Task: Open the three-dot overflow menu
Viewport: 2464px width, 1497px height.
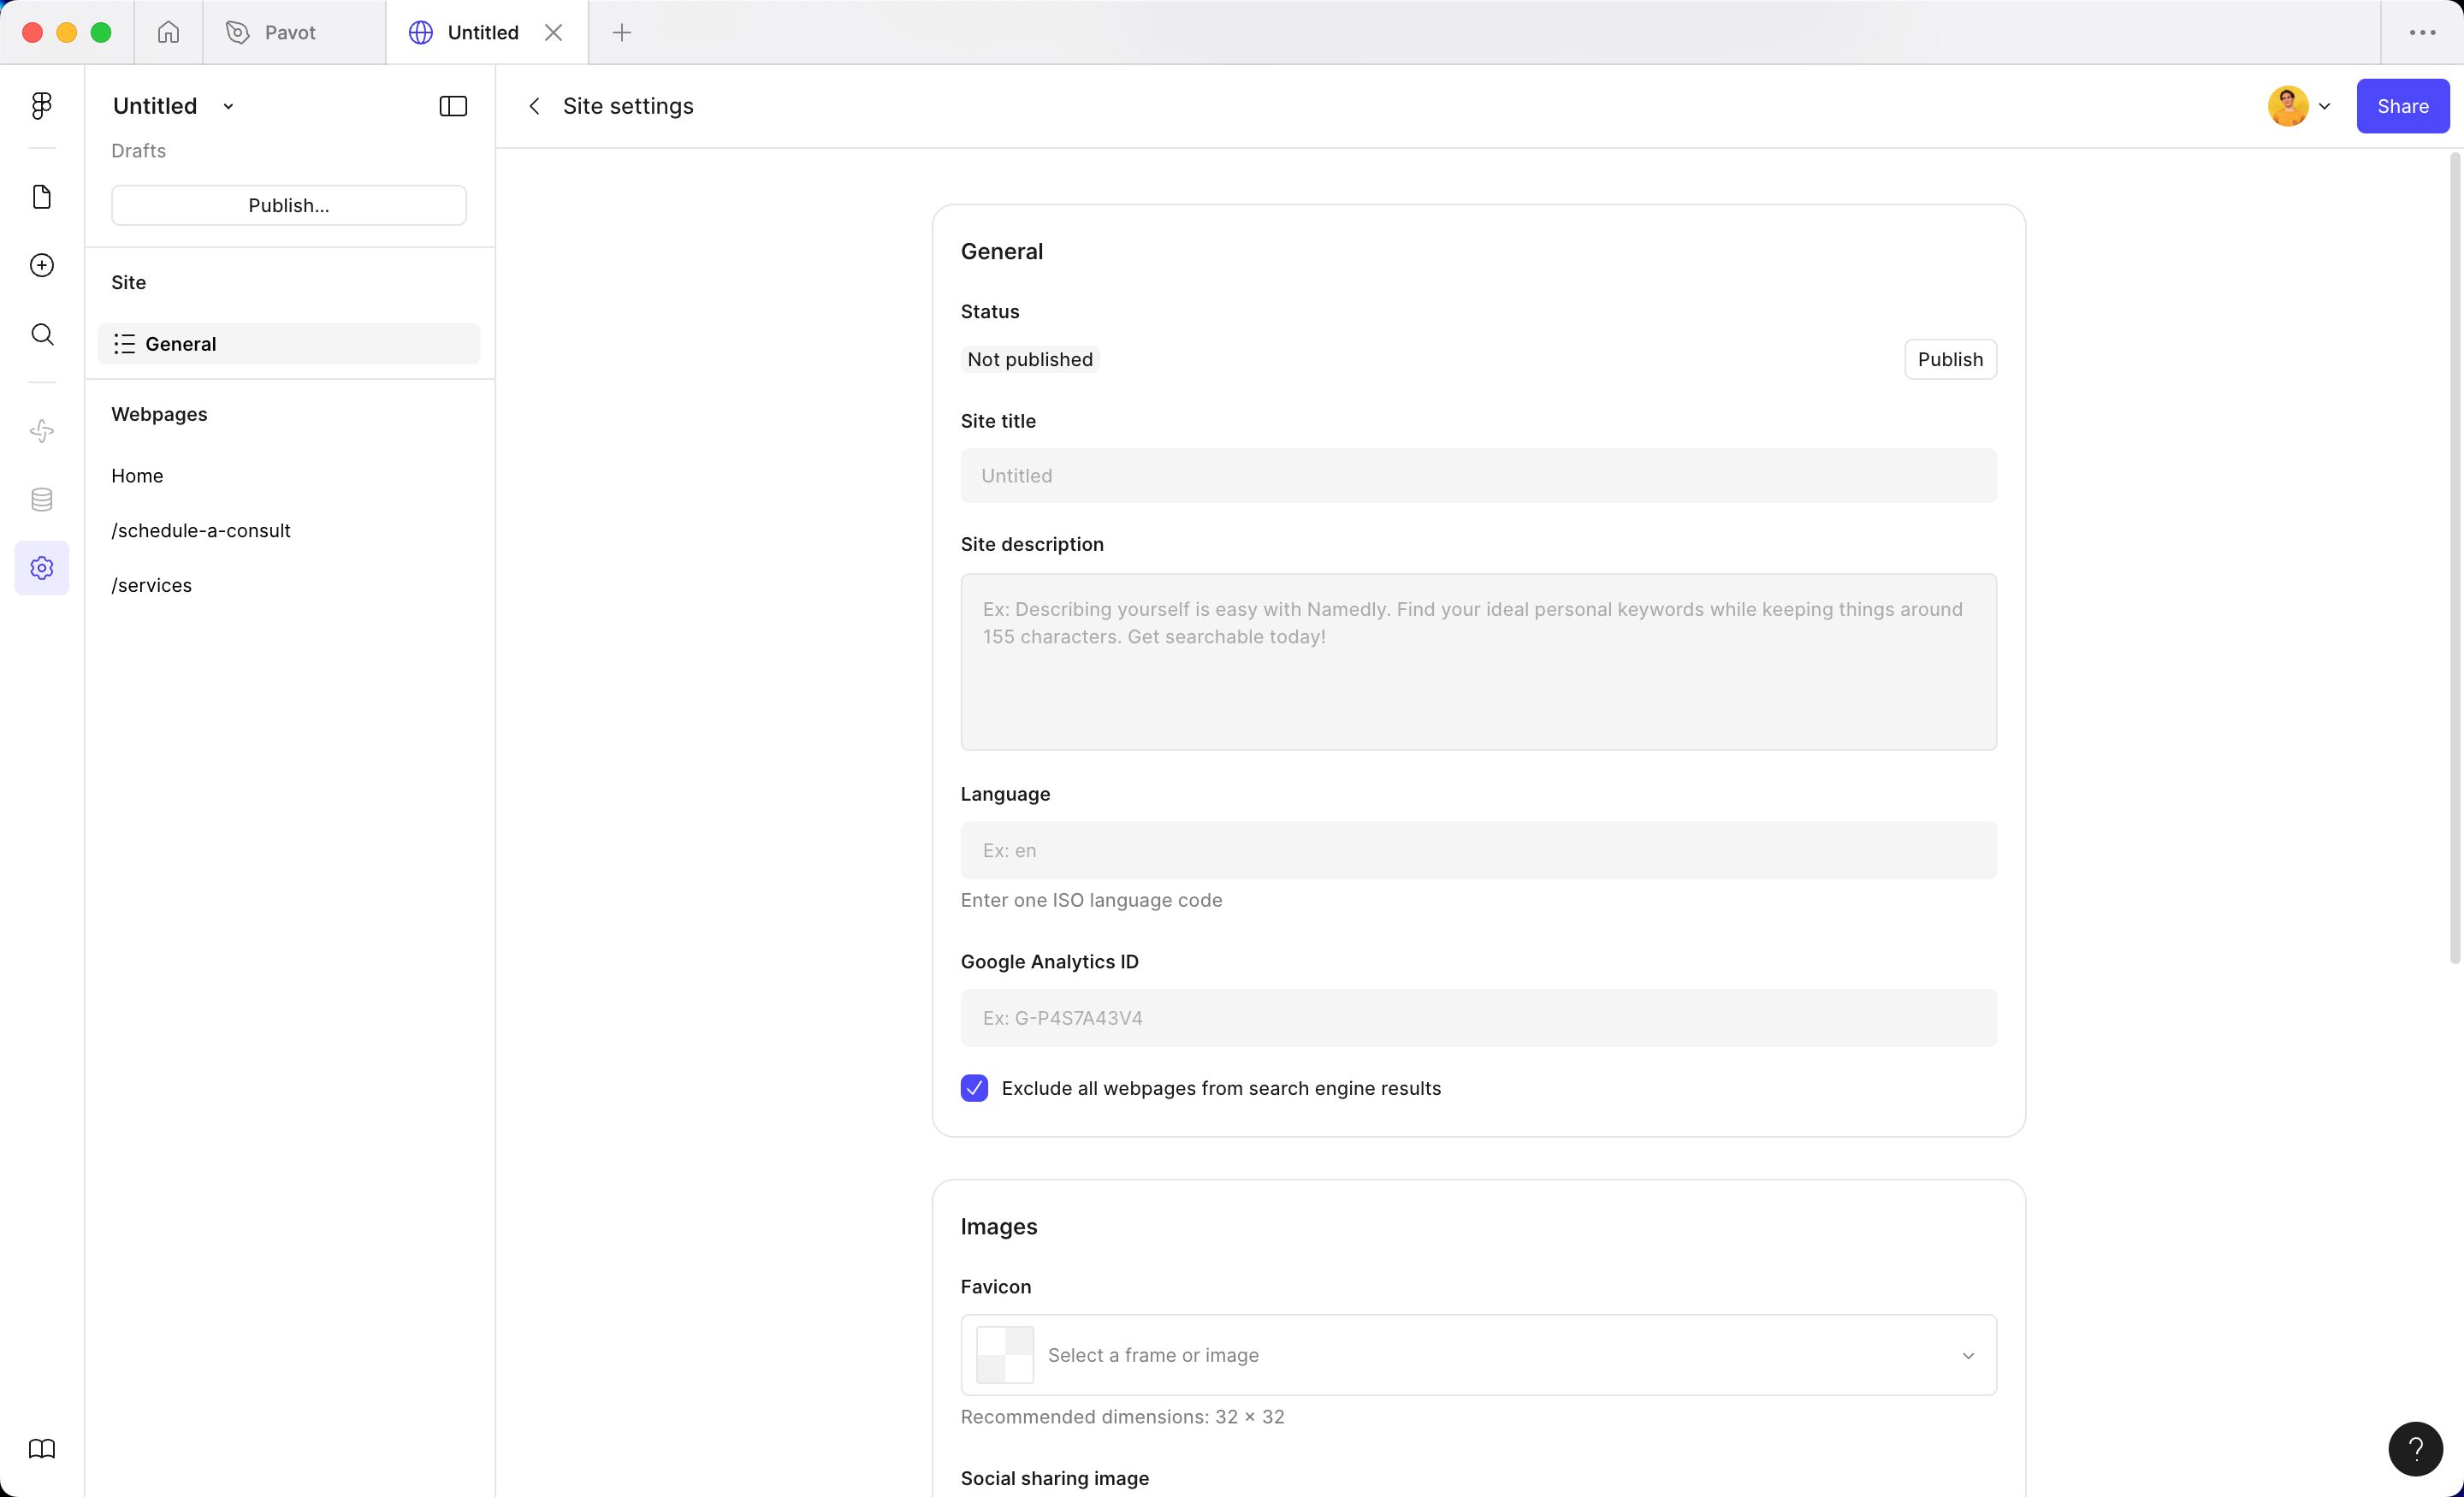Action: coord(2422,32)
